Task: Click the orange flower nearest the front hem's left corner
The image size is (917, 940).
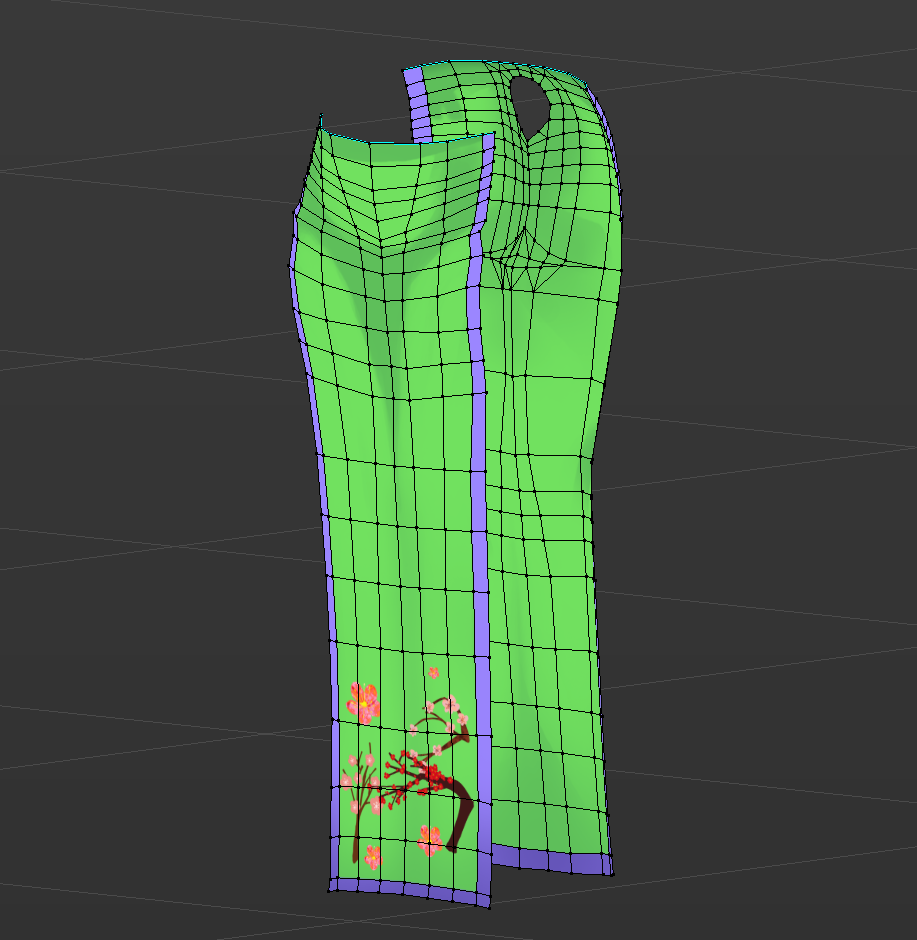Action: [x=373, y=856]
